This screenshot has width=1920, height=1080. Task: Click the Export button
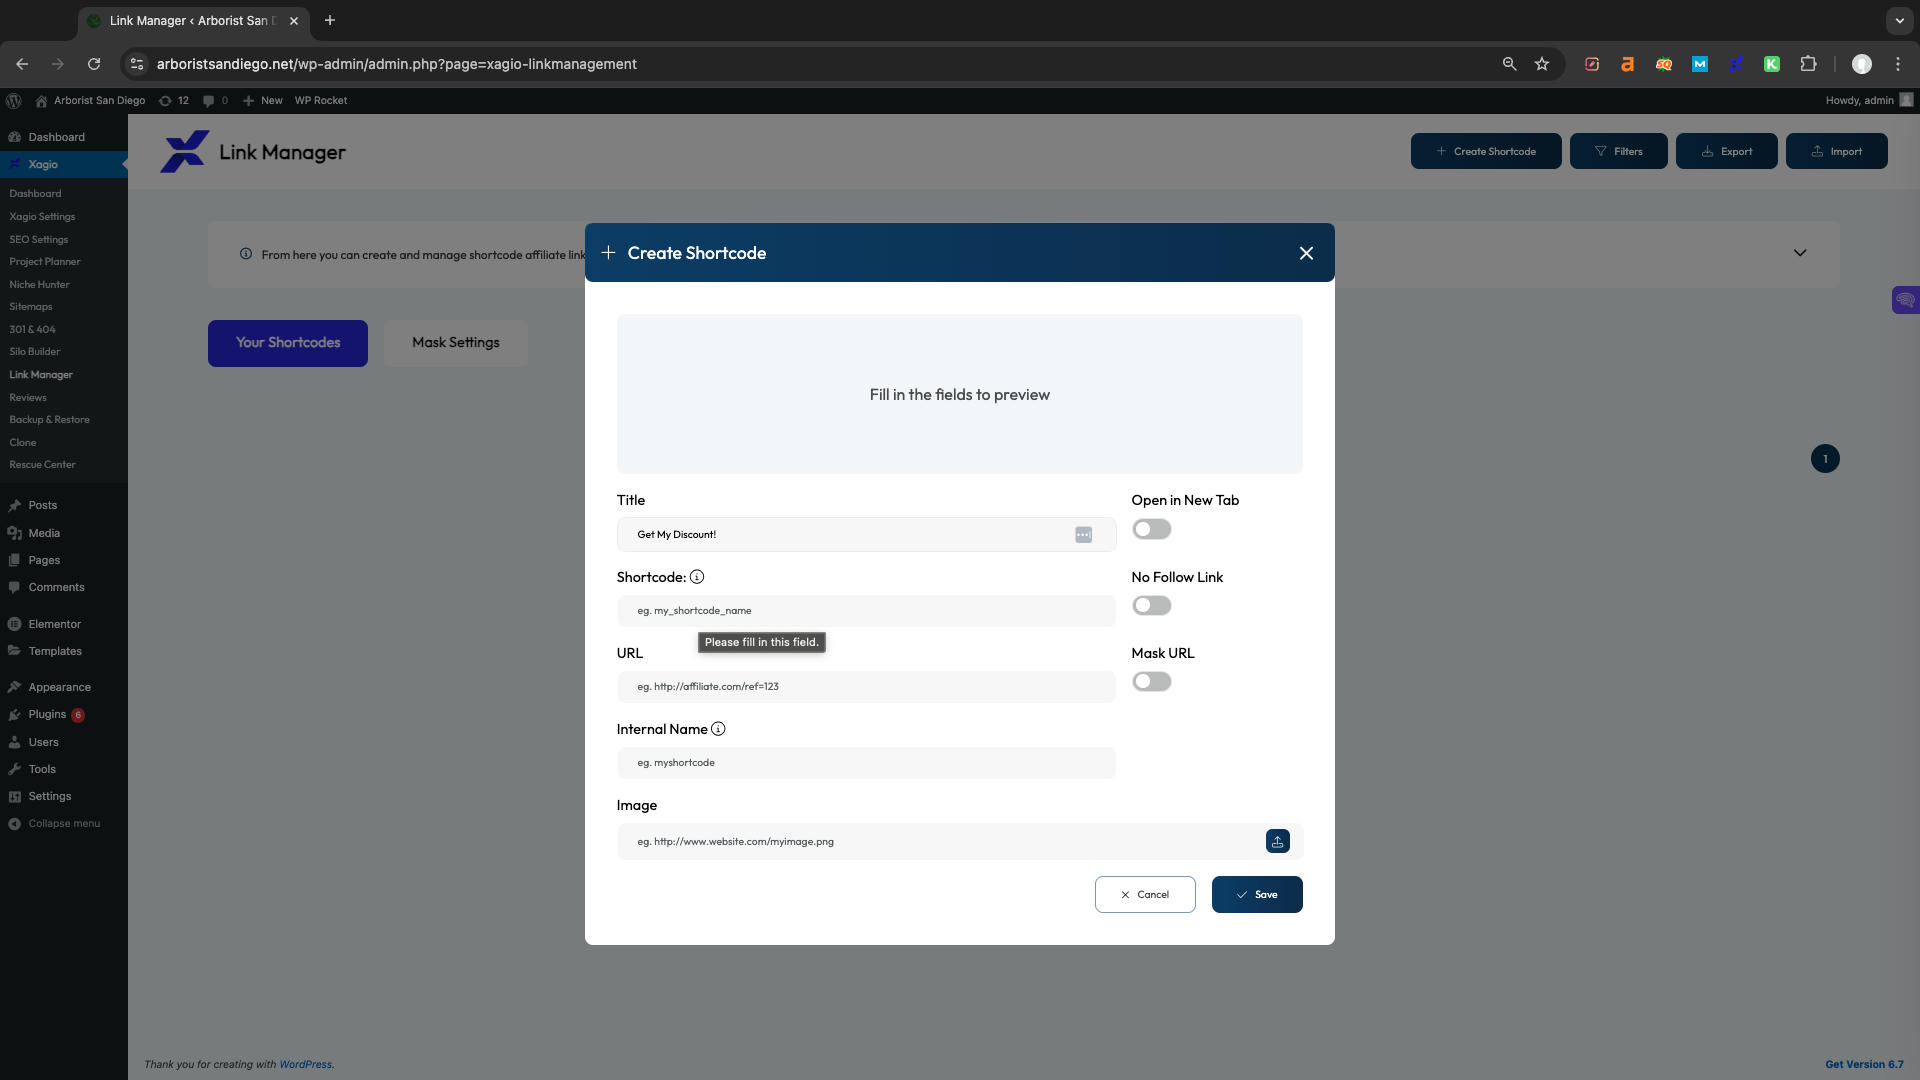coord(1726,151)
